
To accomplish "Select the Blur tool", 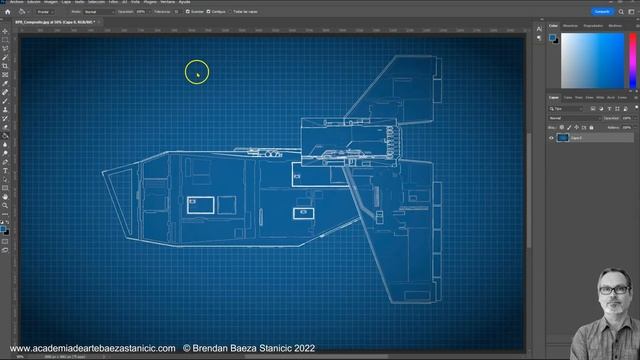I will pyautogui.click(x=5, y=144).
